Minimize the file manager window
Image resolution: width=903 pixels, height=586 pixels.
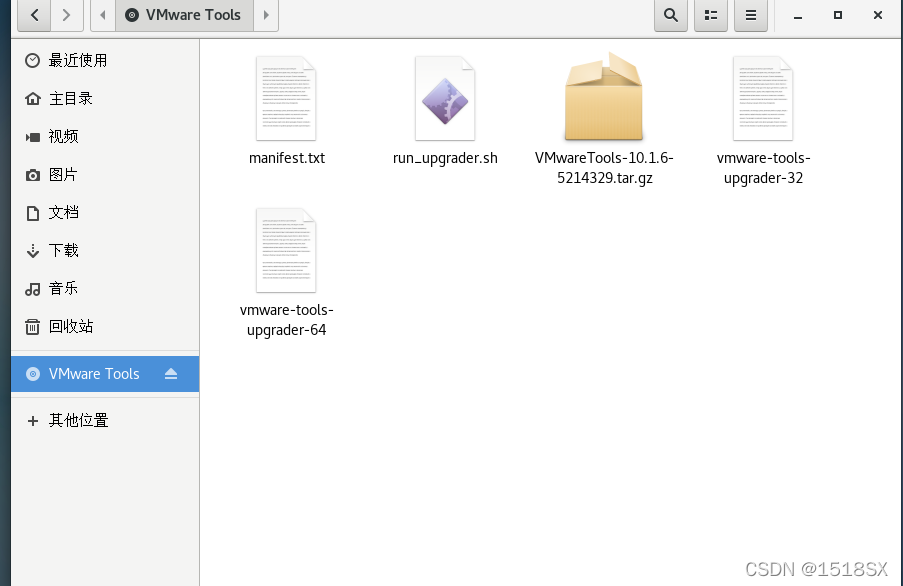pyautogui.click(x=798, y=16)
